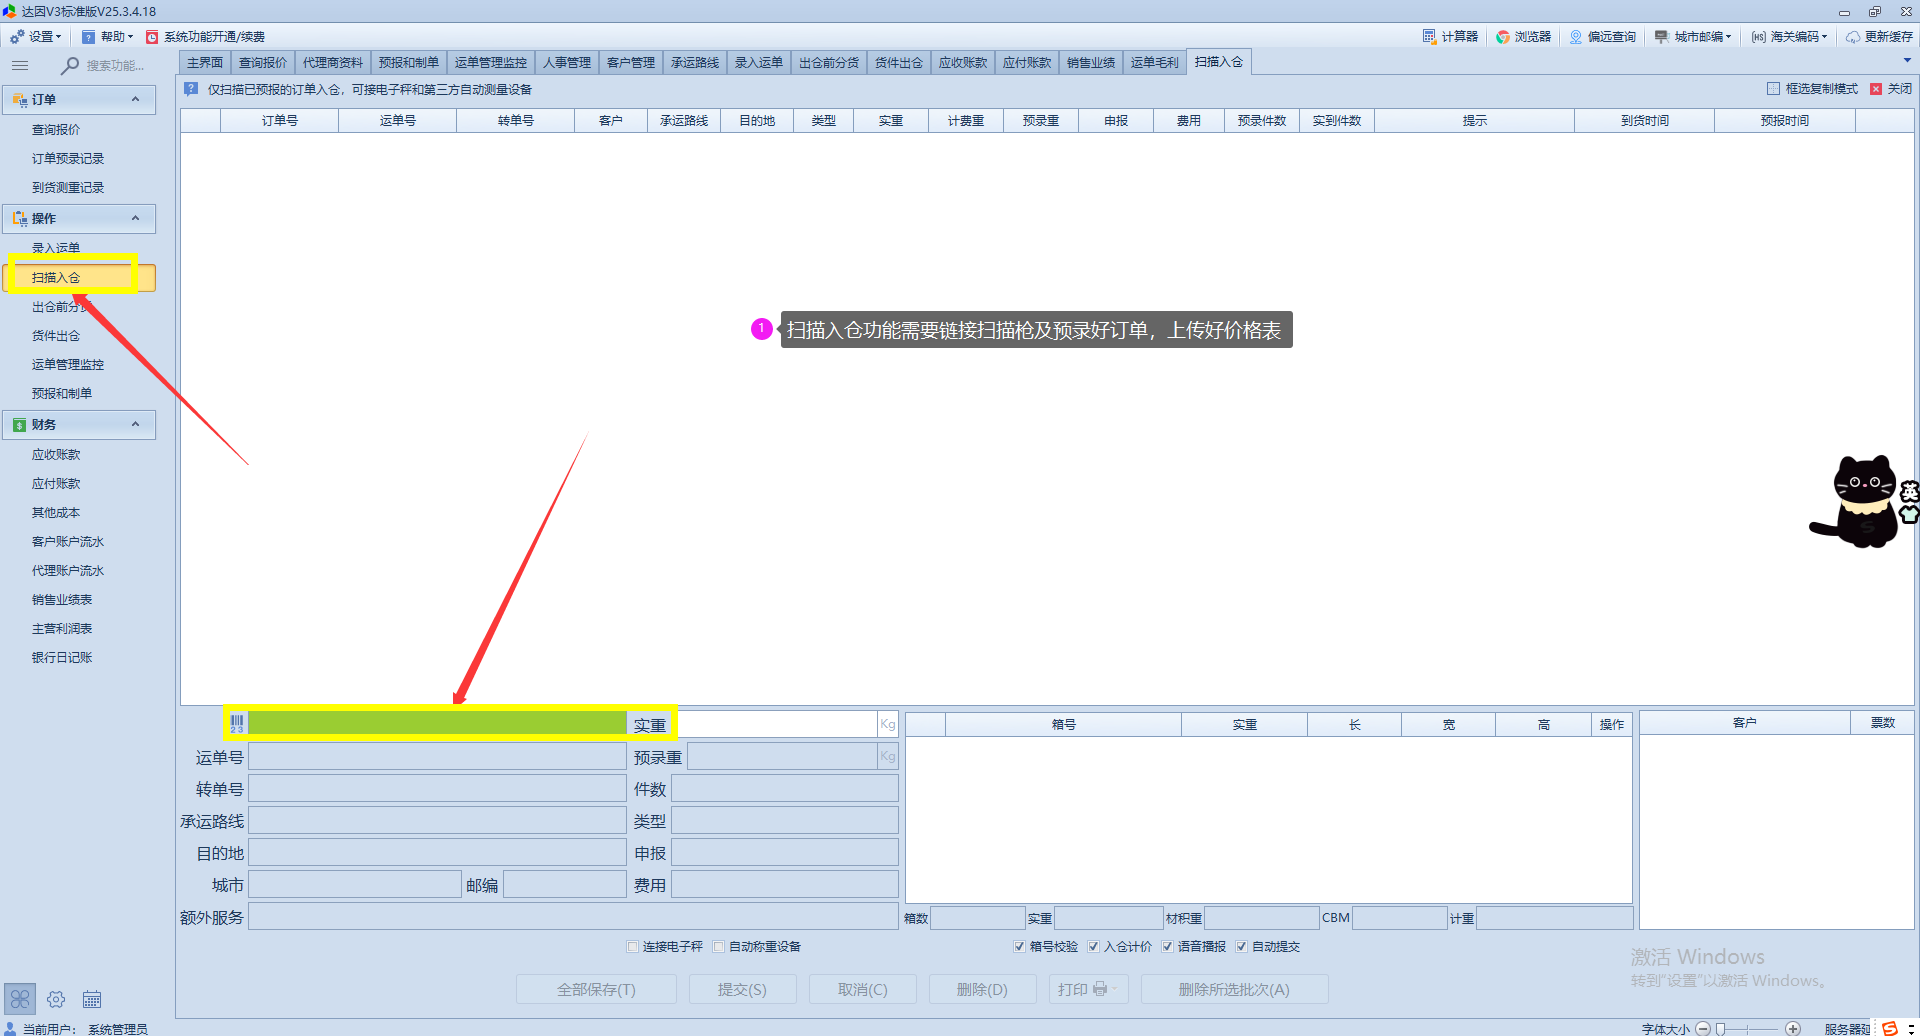Viewport: 1920px width, 1036px height.
Task: Enable the 连接电子秤 checkbox
Action: tap(633, 947)
